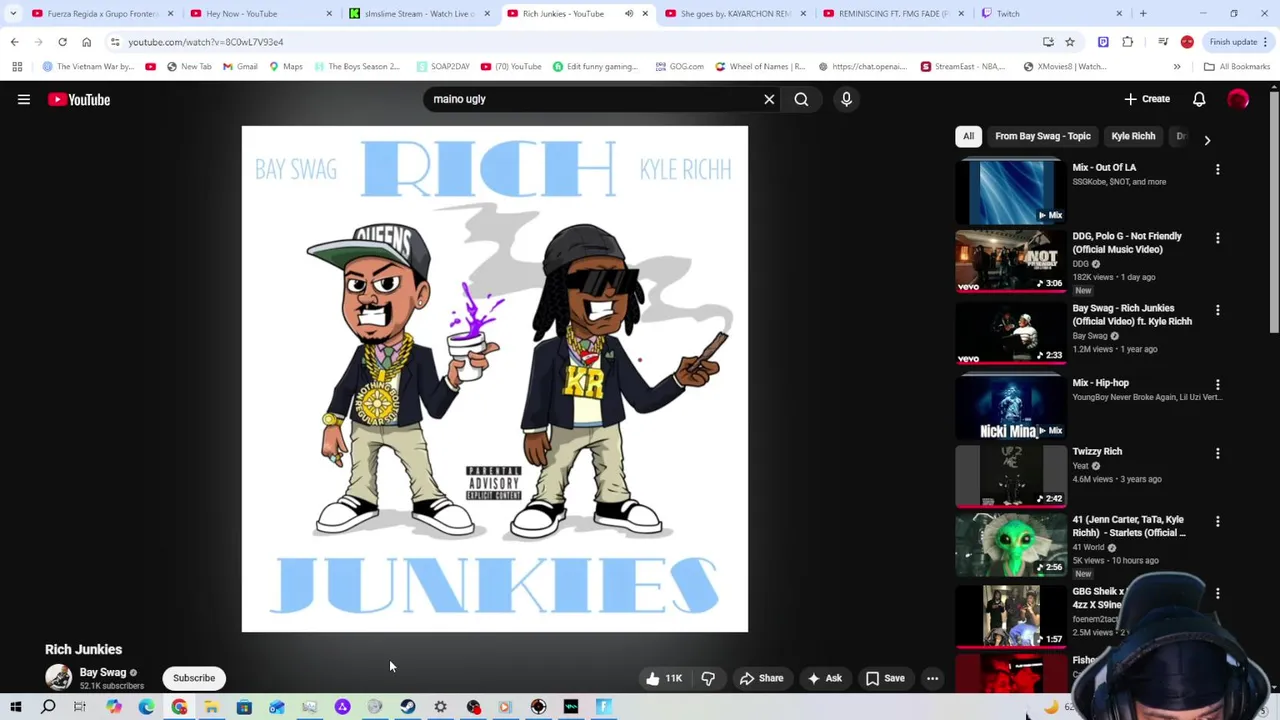Bookmark this page with the star icon
Screen dimensions: 1280x720
(x=1070, y=42)
